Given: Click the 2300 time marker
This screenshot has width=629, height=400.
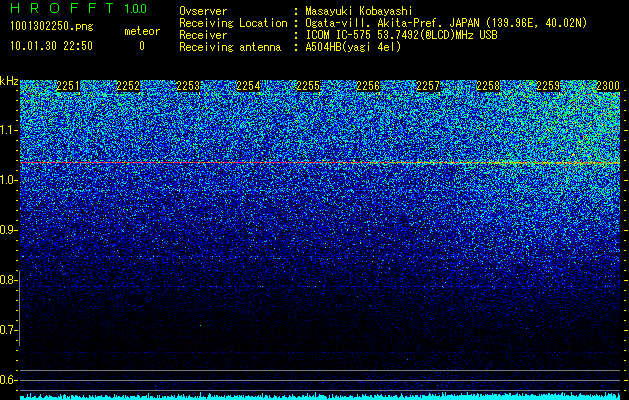Looking at the screenshot, I should tap(608, 86).
